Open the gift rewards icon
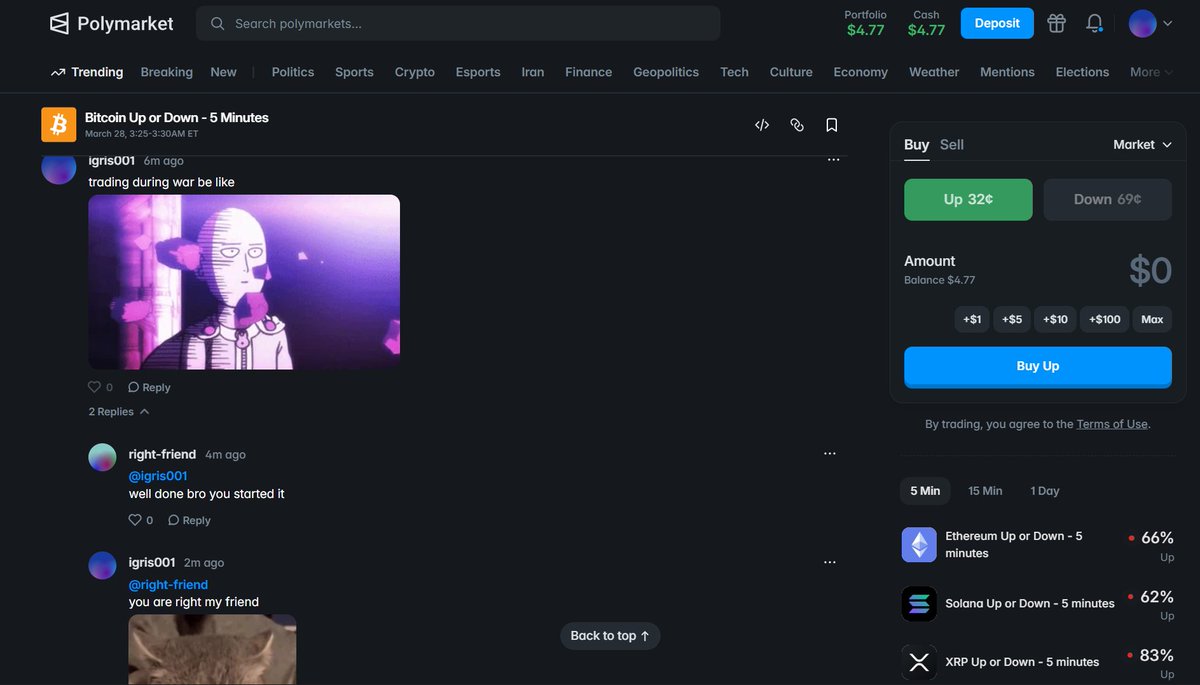This screenshot has width=1200, height=685. click(x=1056, y=23)
